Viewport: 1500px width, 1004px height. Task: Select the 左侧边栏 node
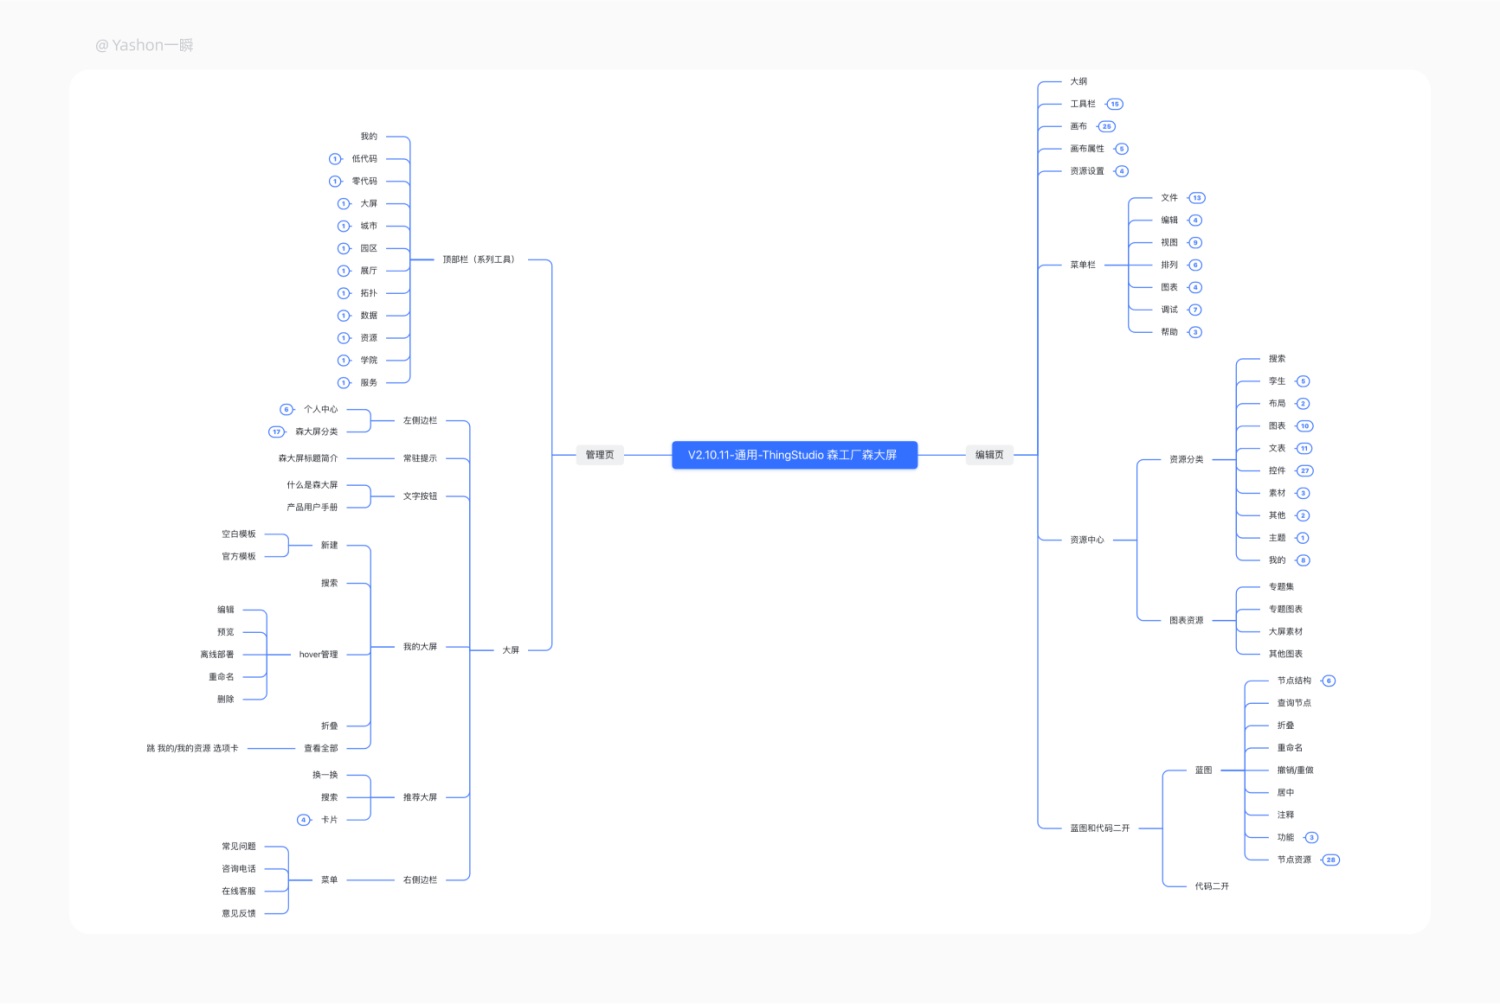tap(420, 421)
